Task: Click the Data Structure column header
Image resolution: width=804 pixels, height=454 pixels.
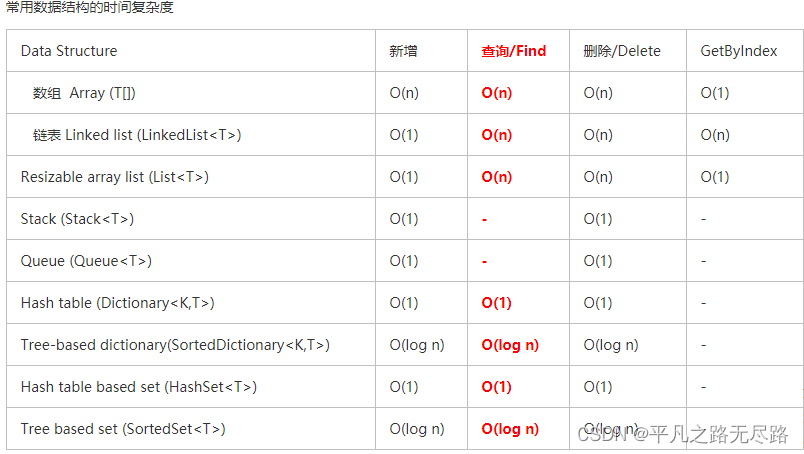Action: pyautogui.click(x=68, y=51)
